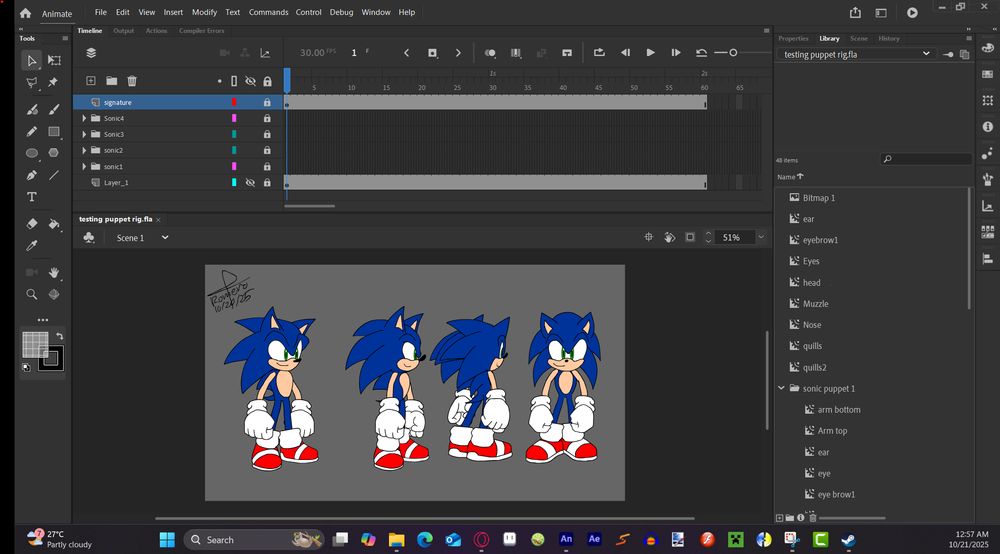Select the Eyedropper tool
This screenshot has width=1000, height=554.
[32, 246]
